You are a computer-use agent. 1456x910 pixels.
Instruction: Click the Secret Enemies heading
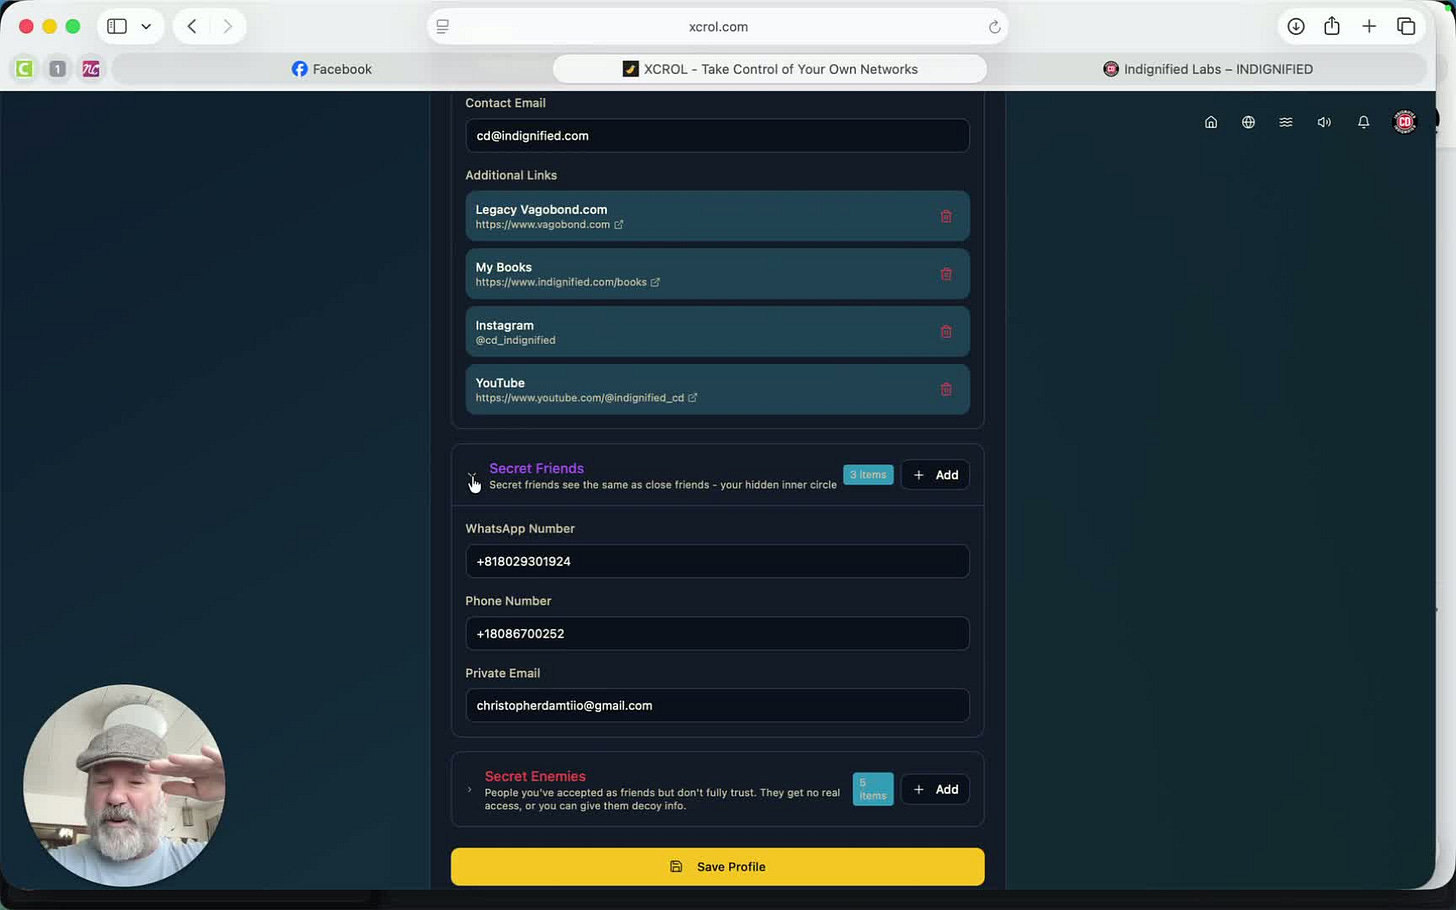(x=535, y=776)
